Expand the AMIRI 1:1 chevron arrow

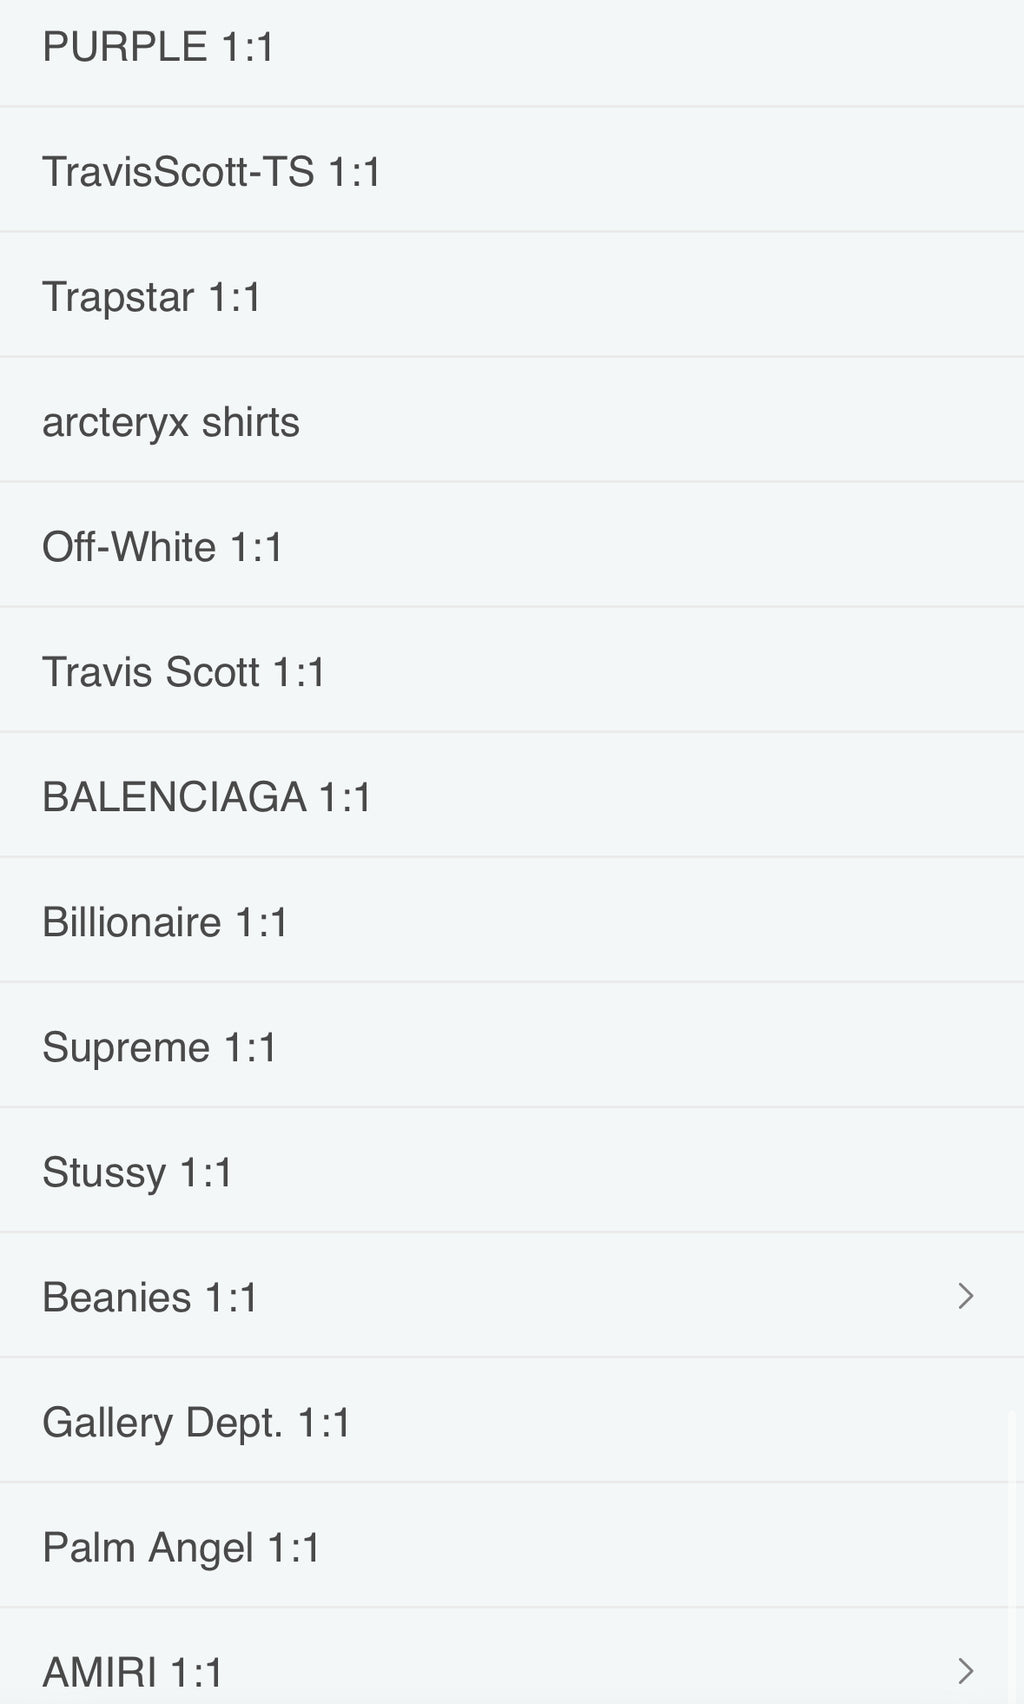[965, 1670]
